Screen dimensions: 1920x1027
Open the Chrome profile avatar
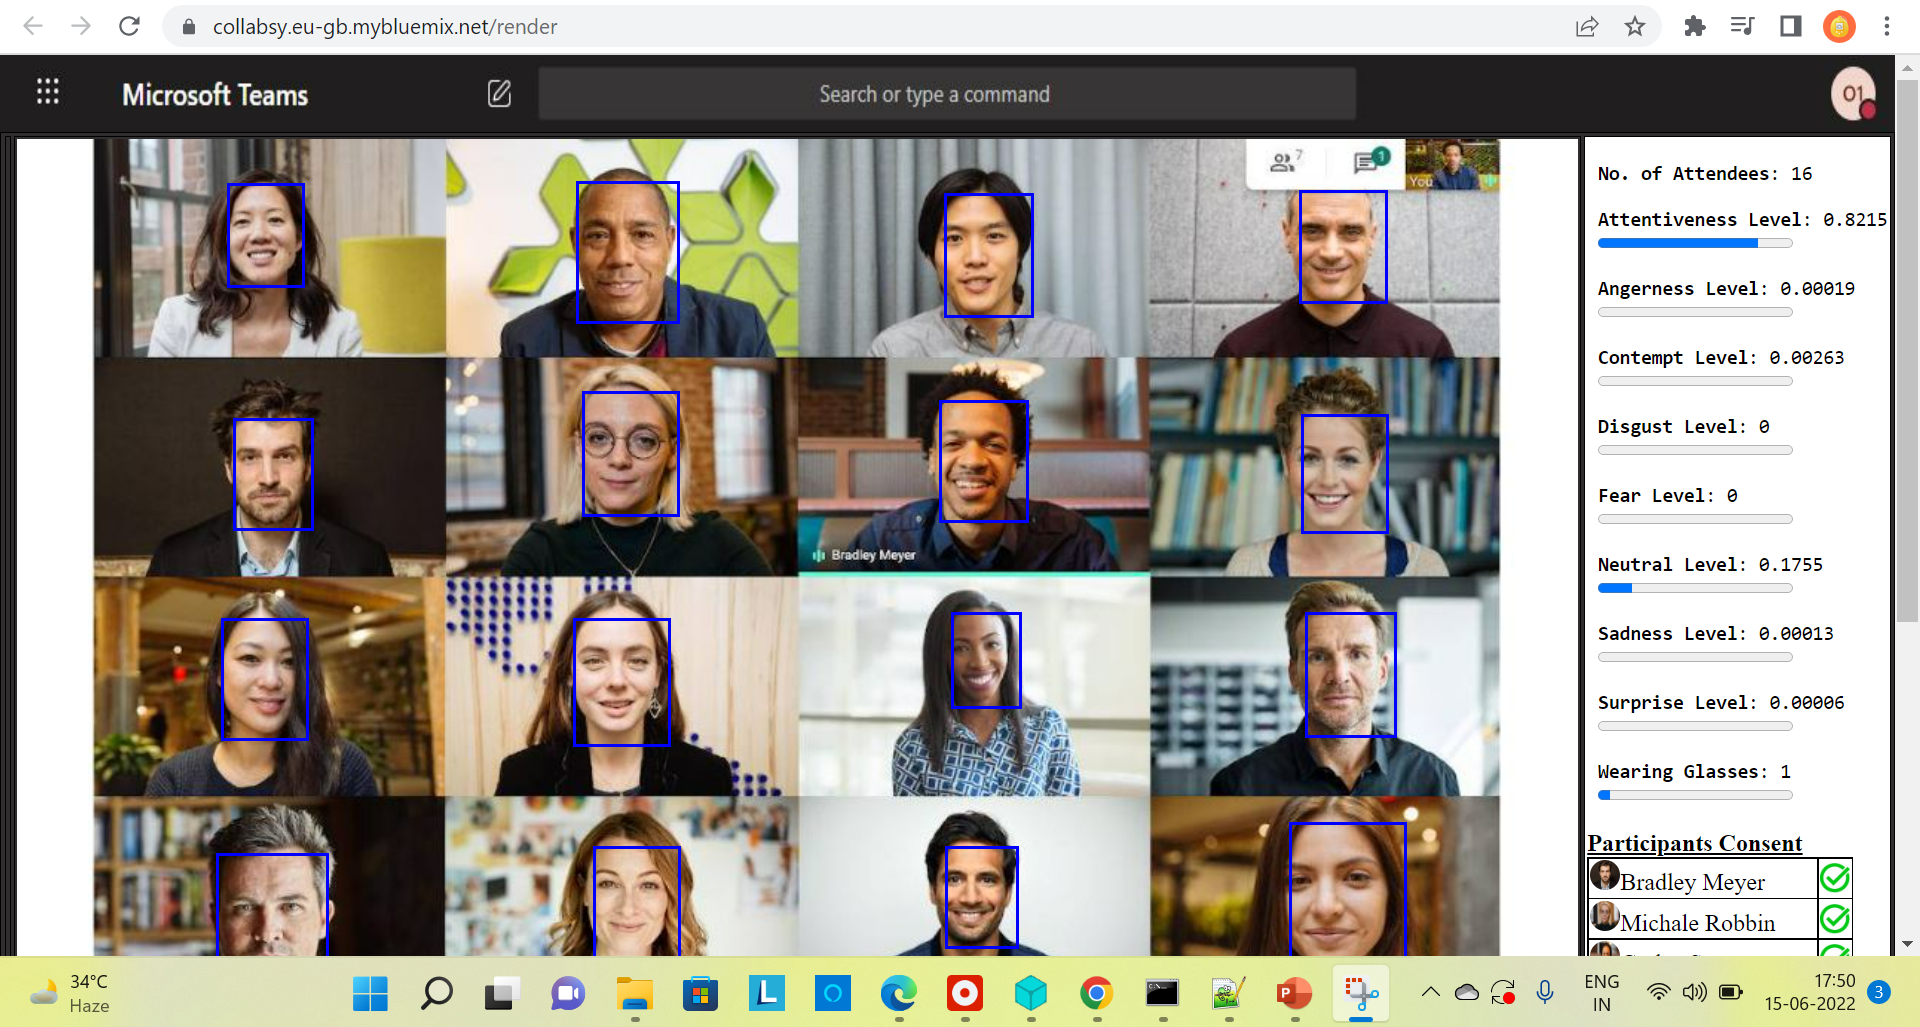pos(1838,27)
